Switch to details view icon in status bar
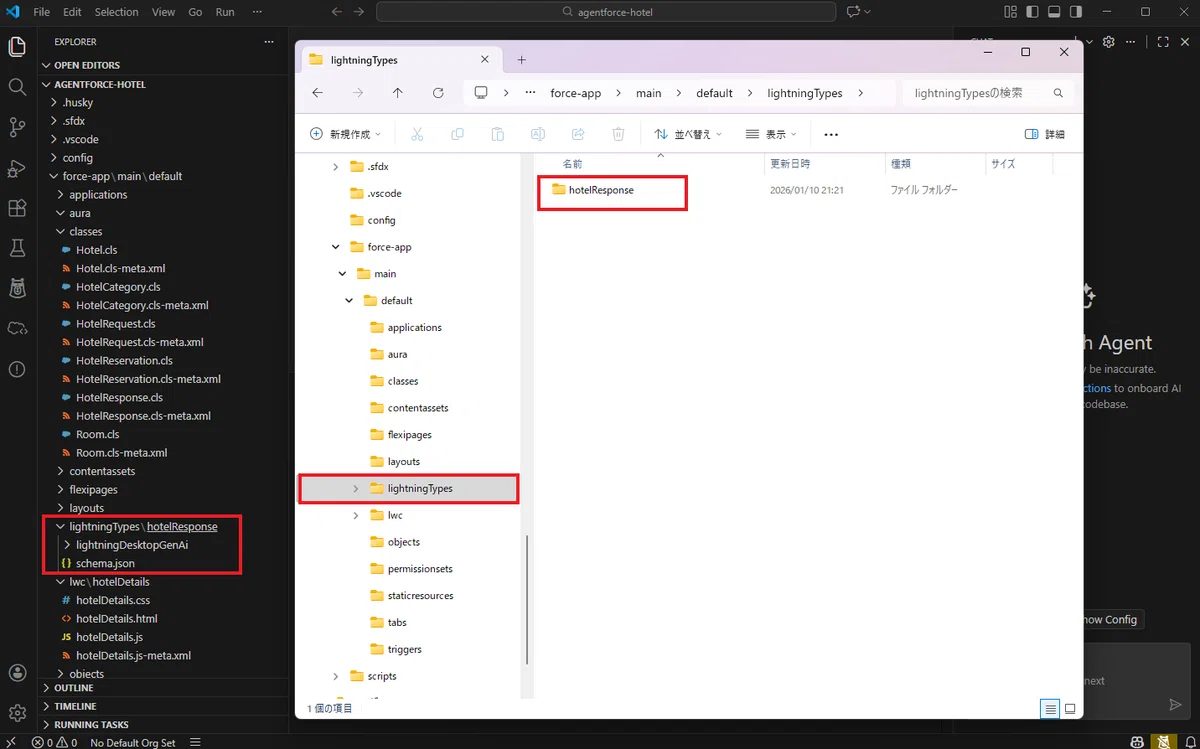This screenshot has width=1200, height=749. [x=1050, y=709]
